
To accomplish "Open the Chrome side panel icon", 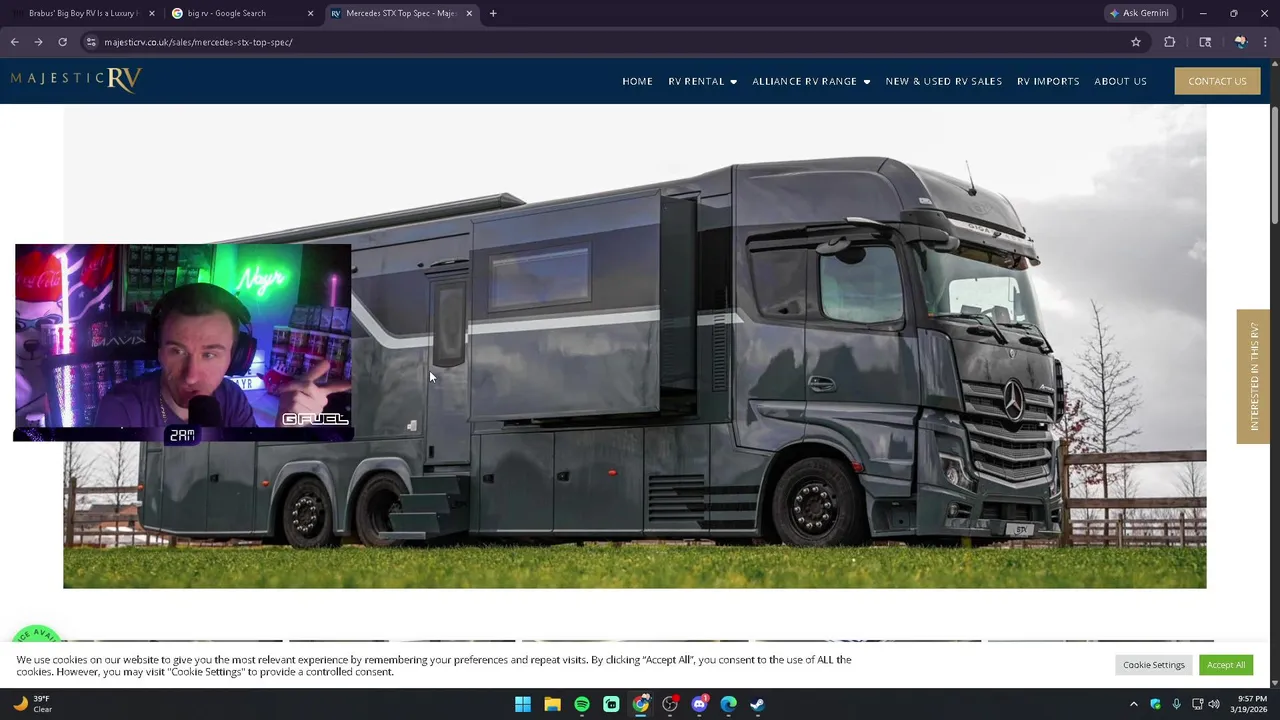I will coord(1205,42).
